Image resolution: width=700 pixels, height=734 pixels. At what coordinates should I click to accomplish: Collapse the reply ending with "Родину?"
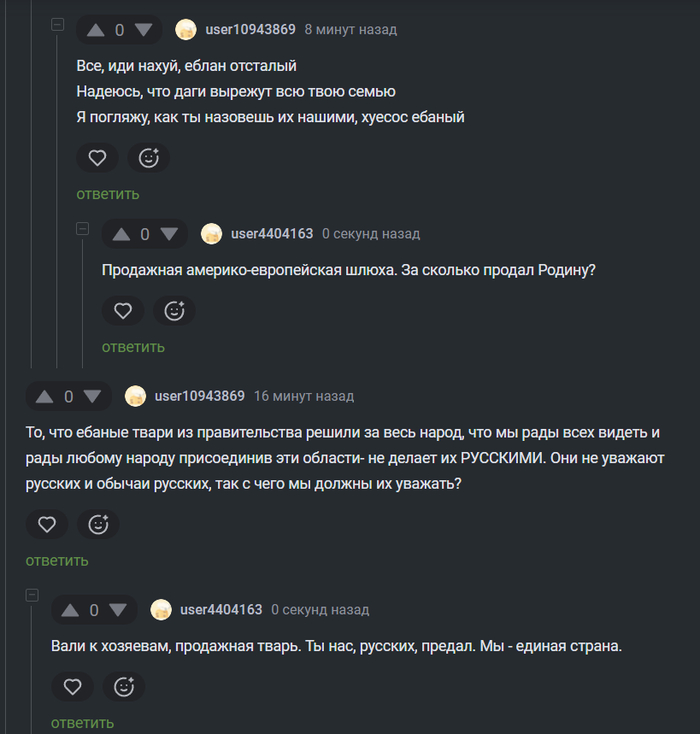(x=83, y=228)
